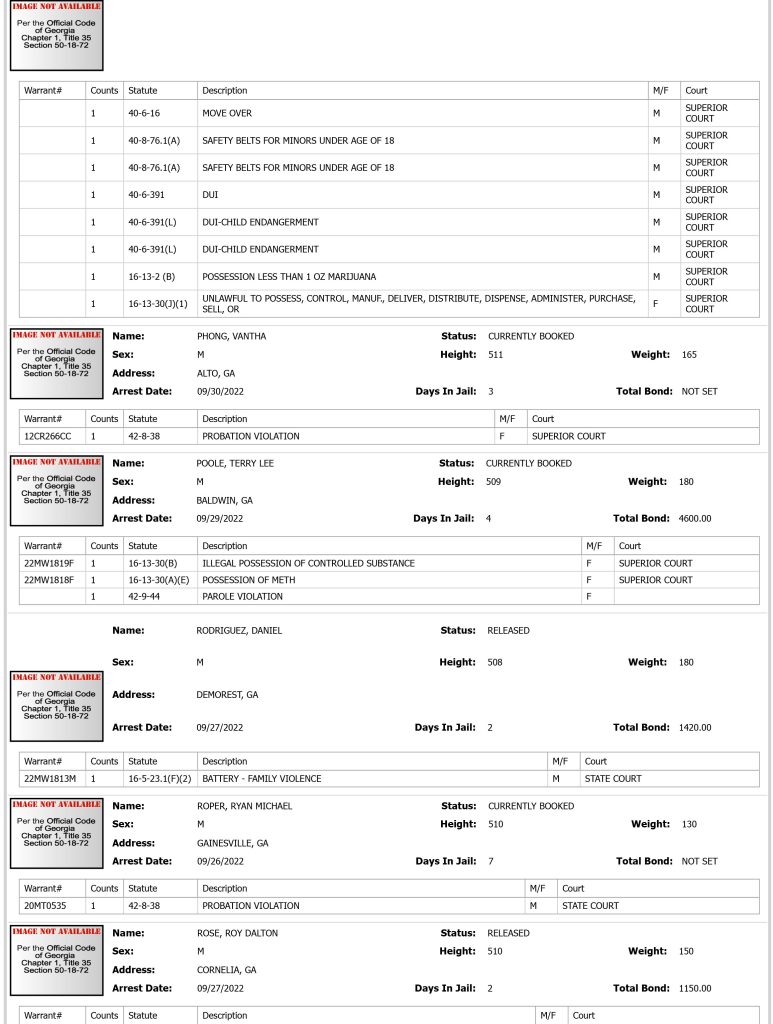Click Ryan Michael Roper's image-not-available thumbnail
773x1024 pixels.
click(x=57, y=833)
